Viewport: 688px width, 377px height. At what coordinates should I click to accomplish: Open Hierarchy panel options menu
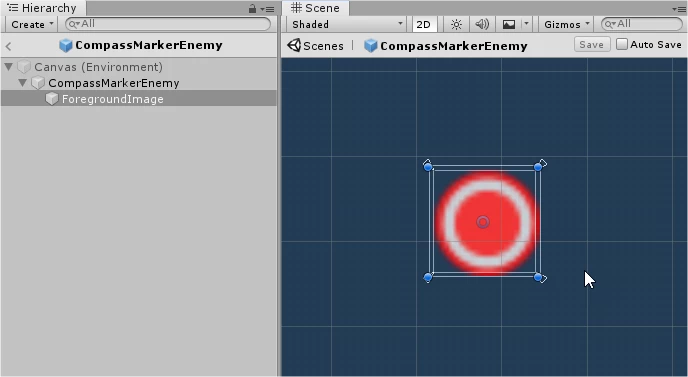(x=268, y=9)
